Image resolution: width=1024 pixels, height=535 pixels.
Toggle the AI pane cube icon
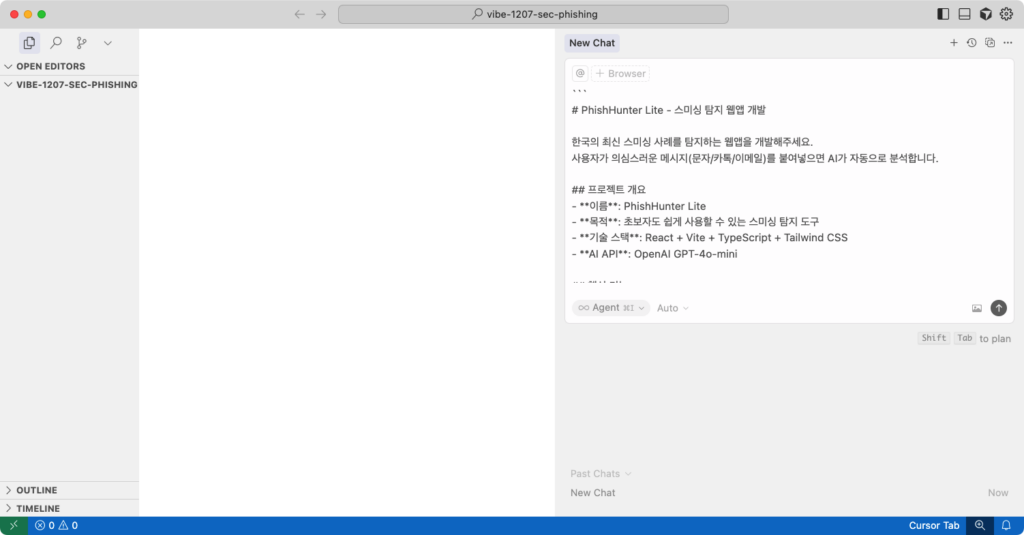click(985, 14)
